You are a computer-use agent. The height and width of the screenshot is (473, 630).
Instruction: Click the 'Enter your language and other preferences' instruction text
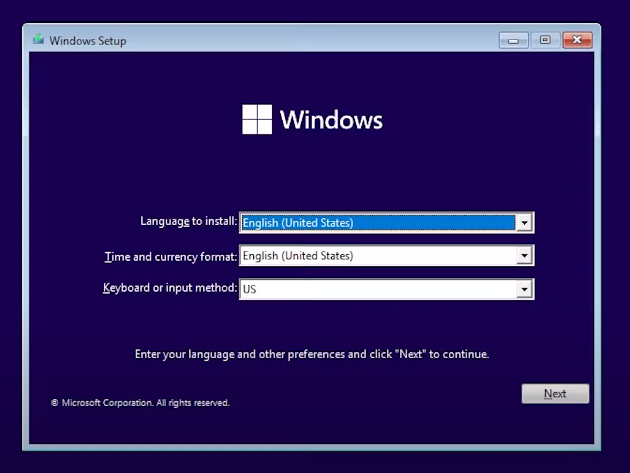(x=312, y=354)
